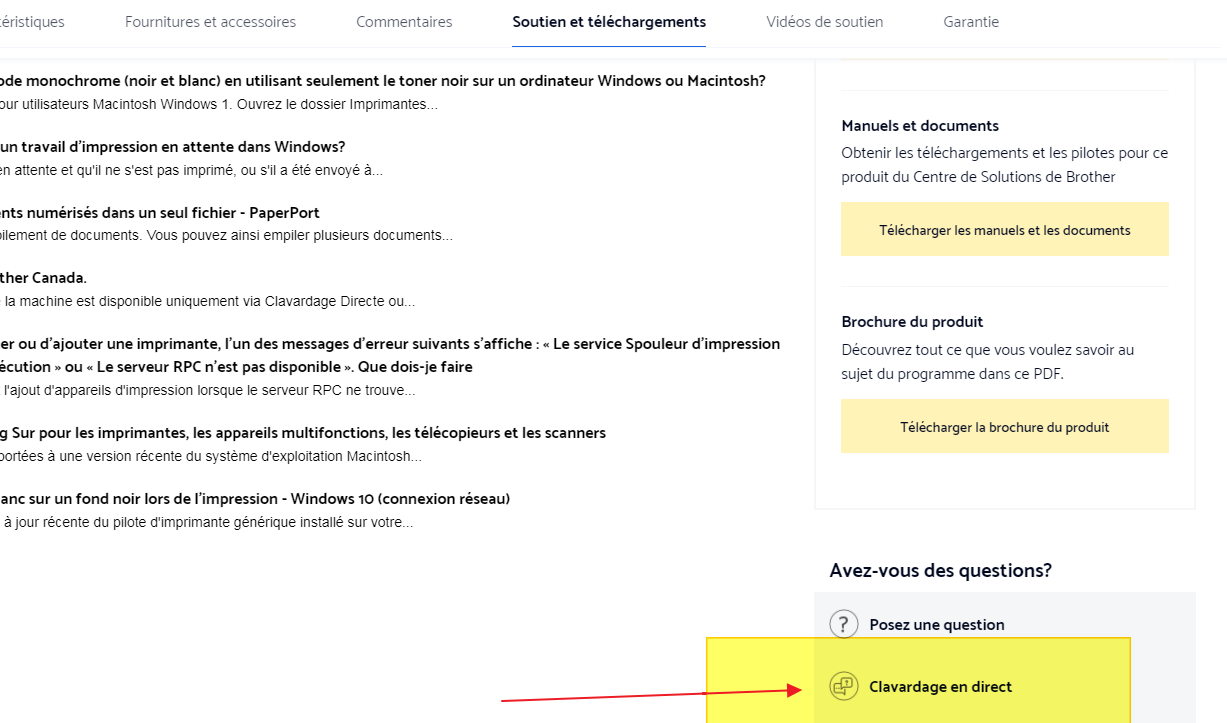Viewport: 1227px width, 723px height.
Task: Open the PaperPort scanned documents FAQ
Action: tap(160, 213)
